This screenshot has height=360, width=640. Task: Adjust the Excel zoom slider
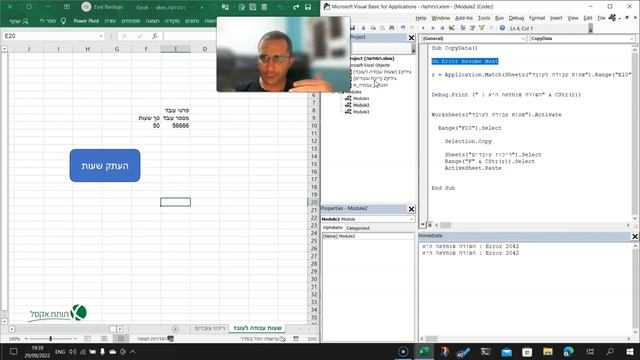[x=51, y=338]
